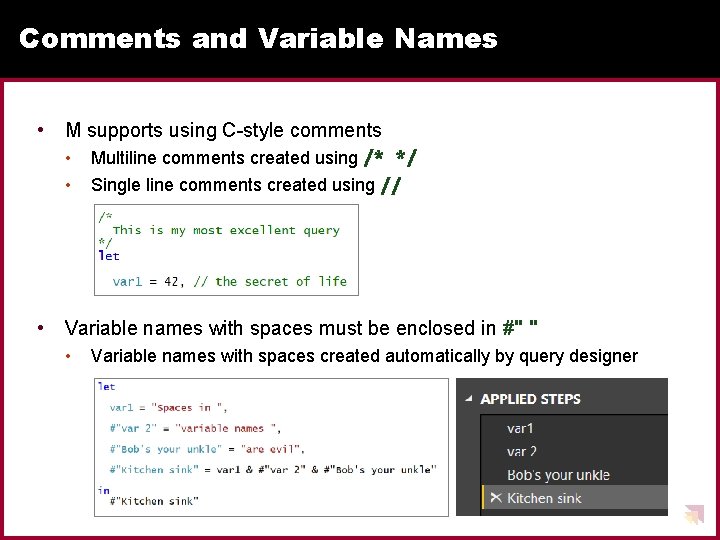This screenshot has height=540, width=720.
Task: Click the let keyword in upper code box
Action: coord(109,256)
